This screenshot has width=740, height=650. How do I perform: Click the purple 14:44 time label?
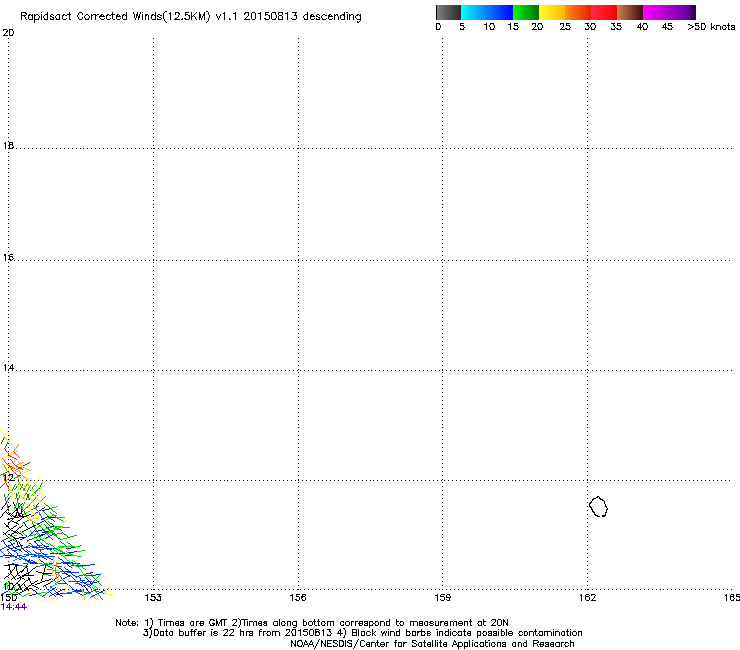pos(14,607)
